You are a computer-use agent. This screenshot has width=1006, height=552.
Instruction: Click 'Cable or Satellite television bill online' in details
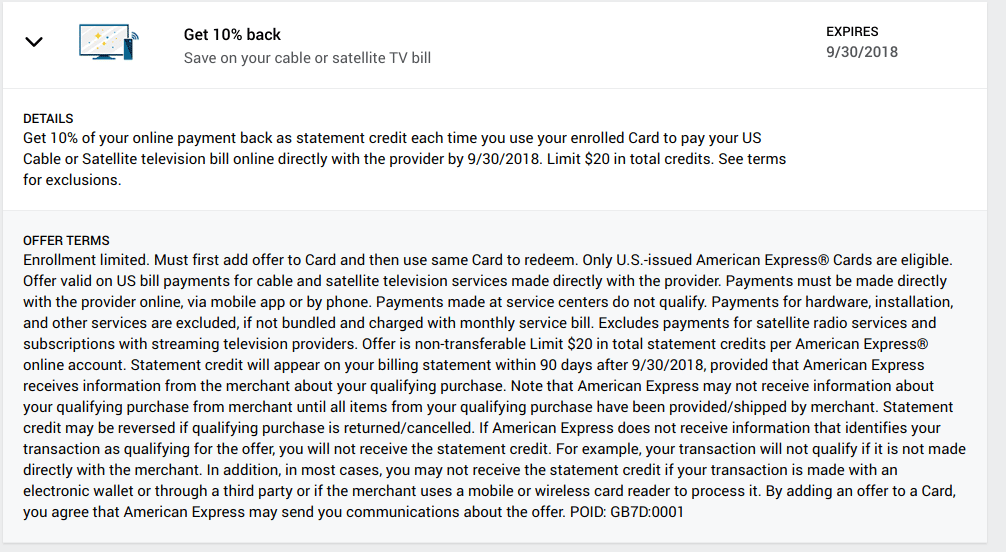coord(153,159)
